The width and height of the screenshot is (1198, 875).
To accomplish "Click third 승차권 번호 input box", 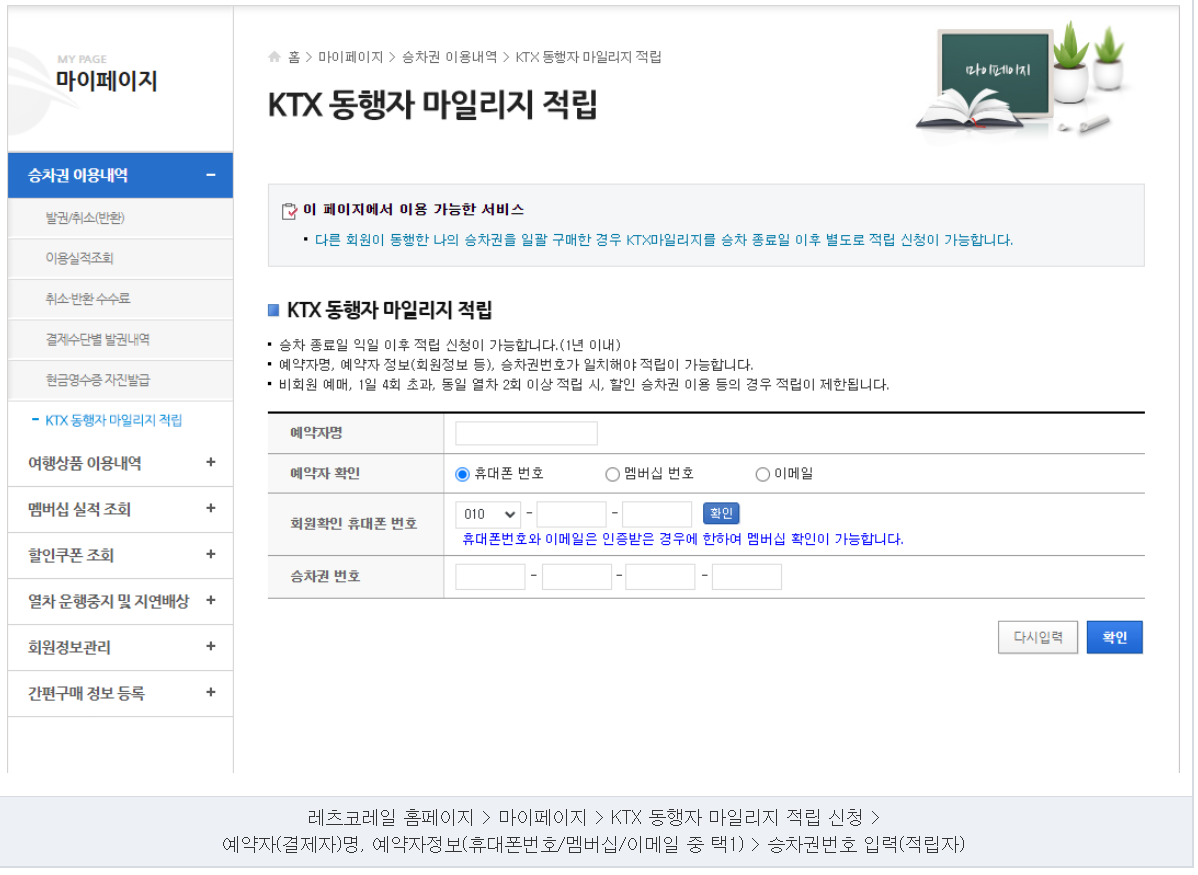I will click(x=662, y=578).
